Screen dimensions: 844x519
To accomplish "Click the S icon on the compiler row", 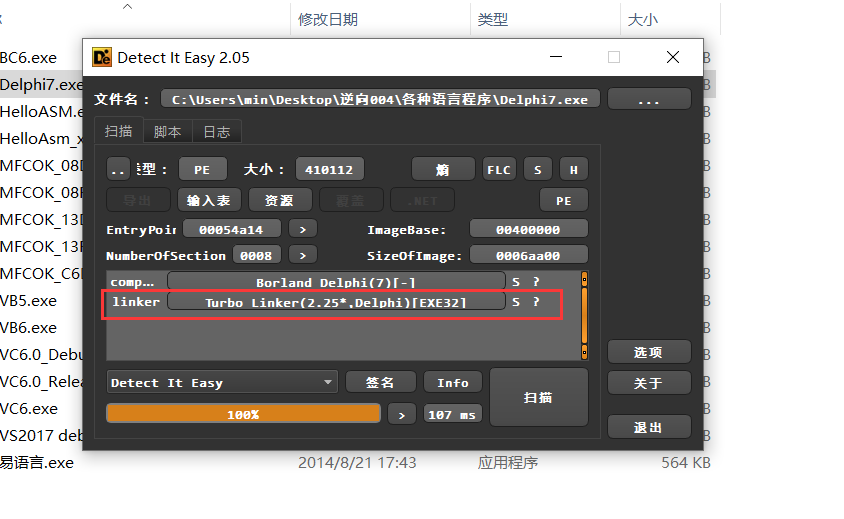I will coord(516,282).
